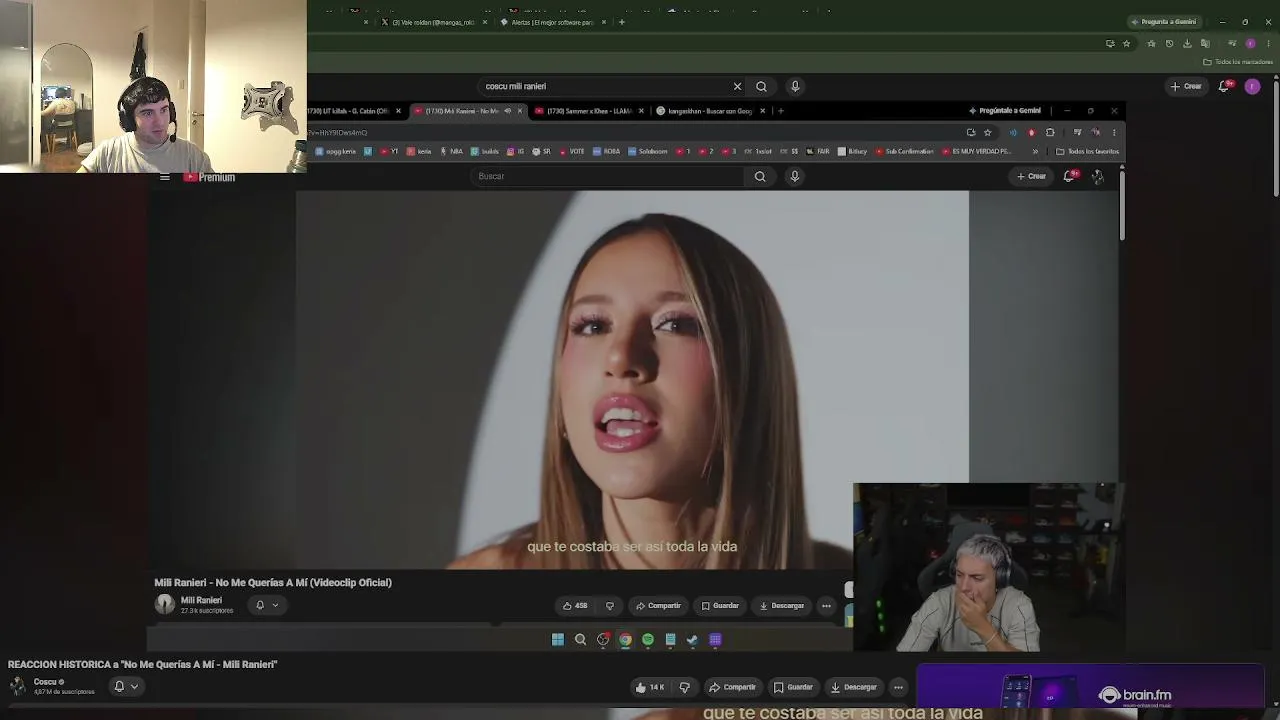Click the inner 'Crear' button
The width and height of the screenshot is (1280, 720).
(1031, 176)
